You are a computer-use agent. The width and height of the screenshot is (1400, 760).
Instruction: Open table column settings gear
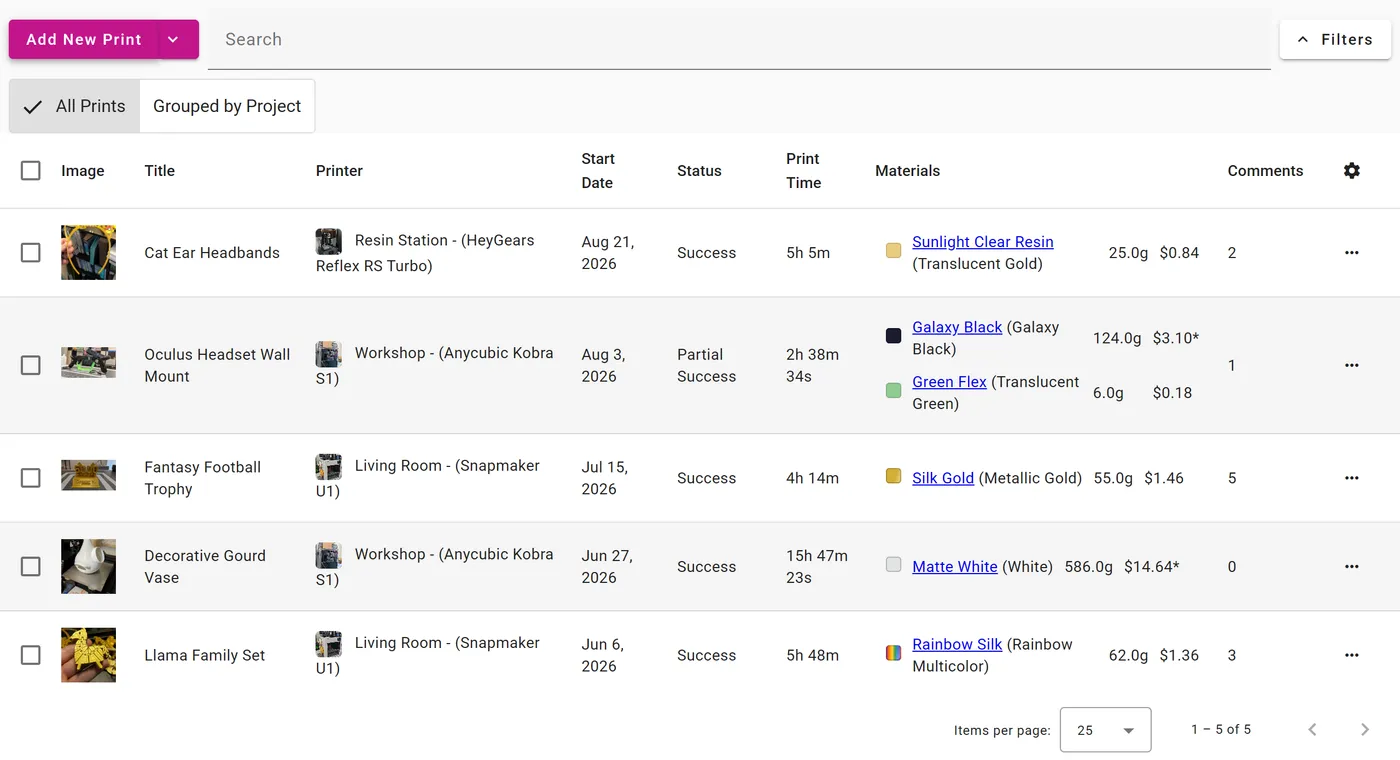click(x=1352, y=171)
